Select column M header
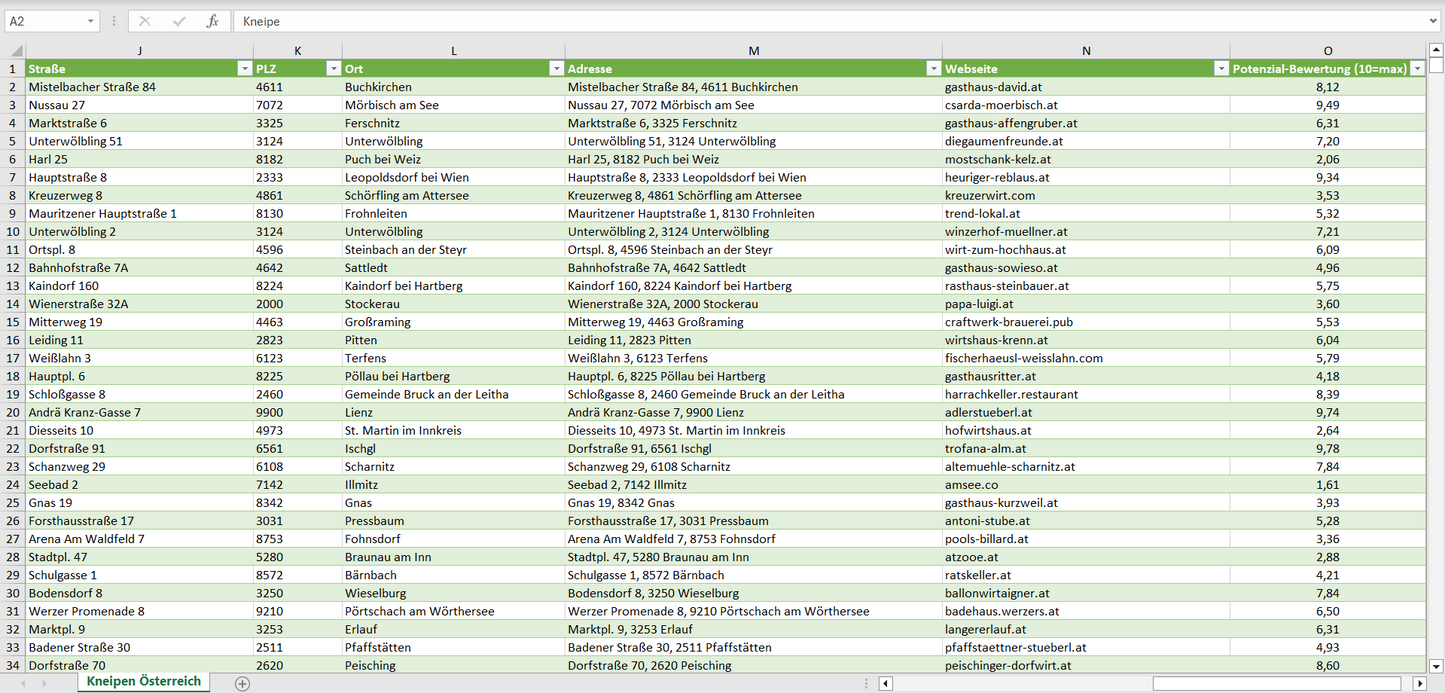The height and width of the screenshot is (693, 1445). click(753, 51)
